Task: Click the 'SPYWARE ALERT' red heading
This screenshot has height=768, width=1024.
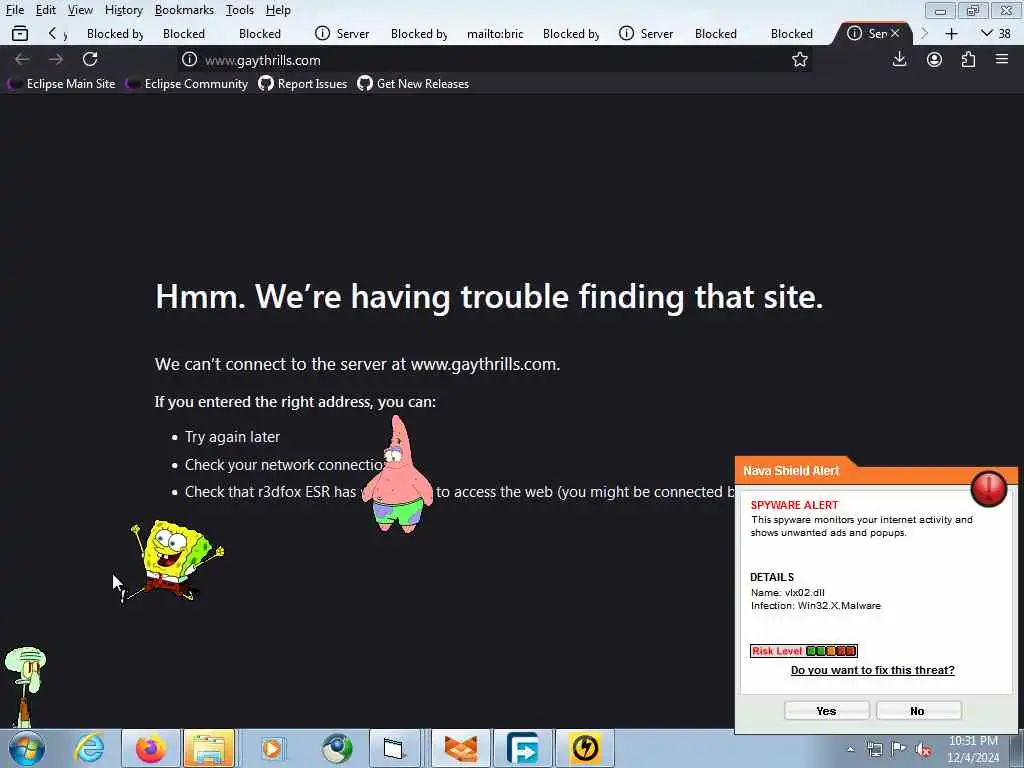Action: (795, 505)
